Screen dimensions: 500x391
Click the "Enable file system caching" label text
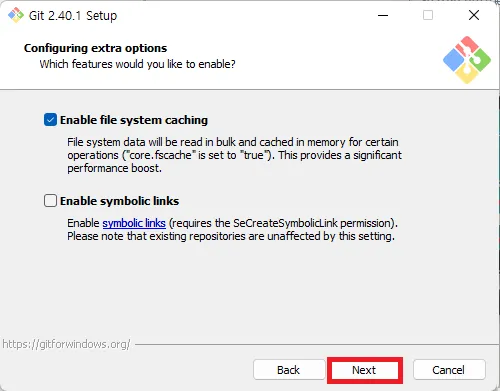coord(134,120)
